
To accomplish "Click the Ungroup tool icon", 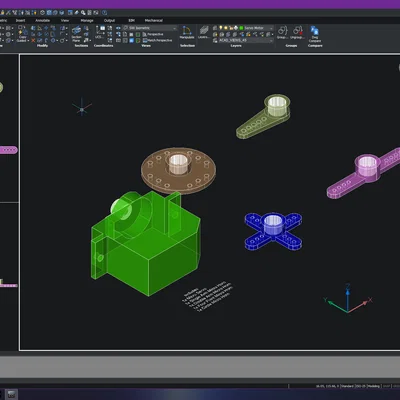I will 297,32.
